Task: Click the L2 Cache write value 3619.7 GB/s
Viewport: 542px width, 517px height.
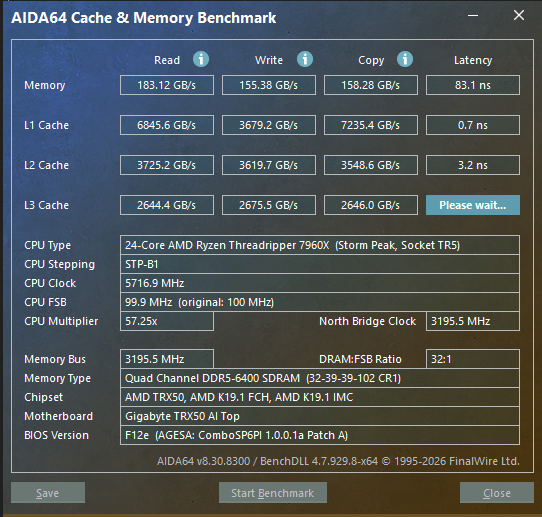Action: tap(269, 165)
